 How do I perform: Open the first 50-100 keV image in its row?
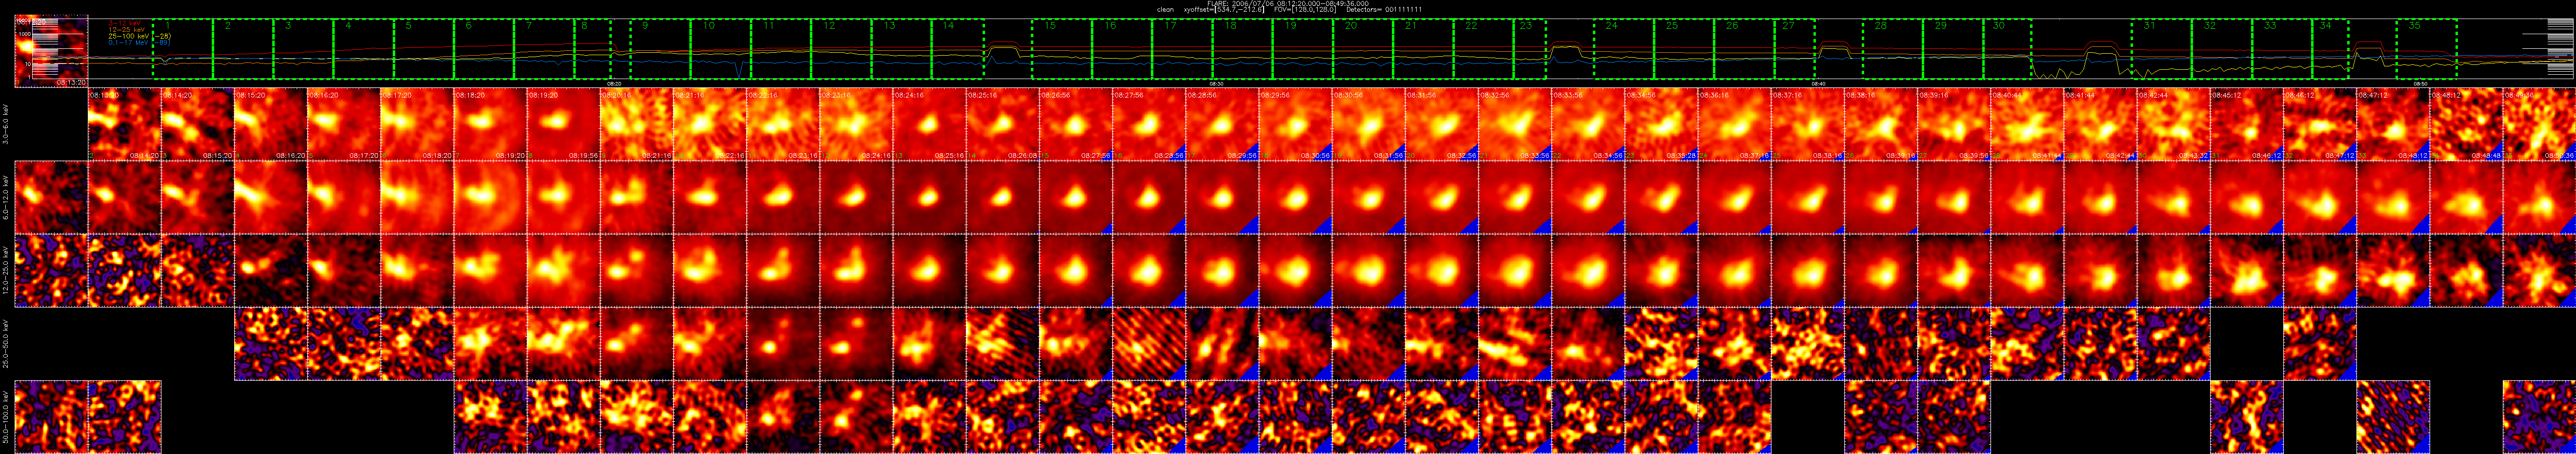click(x=51, y=416)
